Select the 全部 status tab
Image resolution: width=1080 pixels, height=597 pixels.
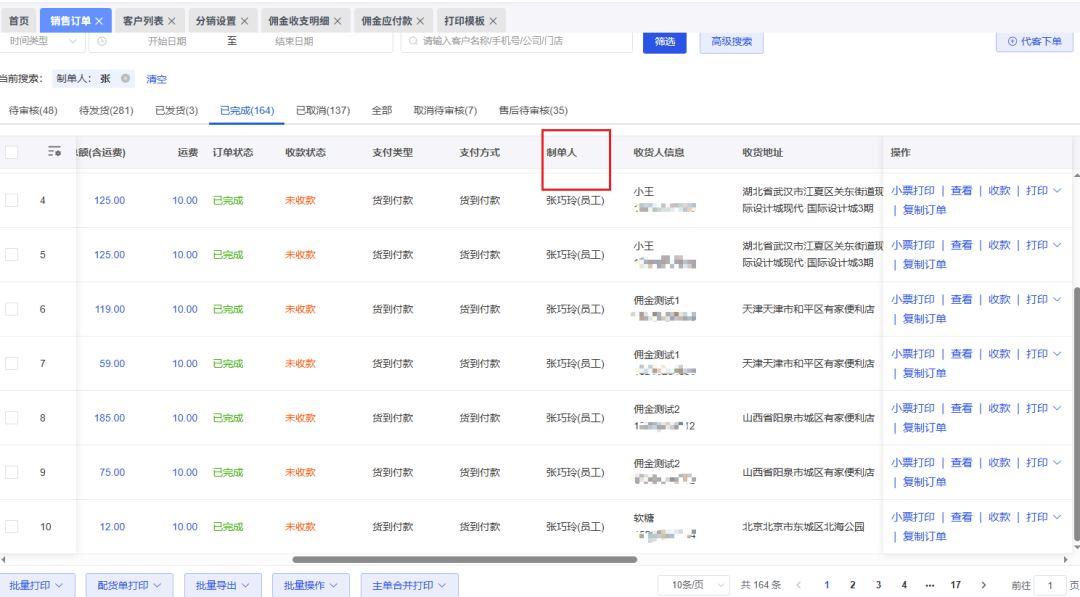[382, 110]
